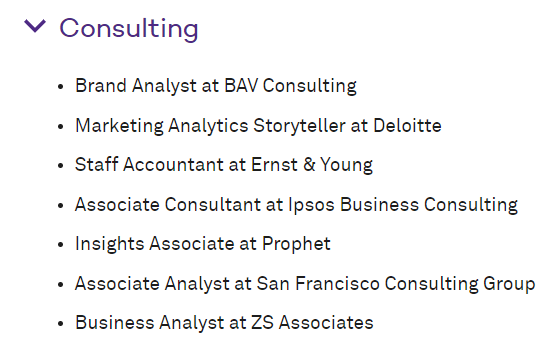Viewport: 560px width, 361px height.
Task: Click the bullet beside Business Analyst
Action: tap(60, 324)
